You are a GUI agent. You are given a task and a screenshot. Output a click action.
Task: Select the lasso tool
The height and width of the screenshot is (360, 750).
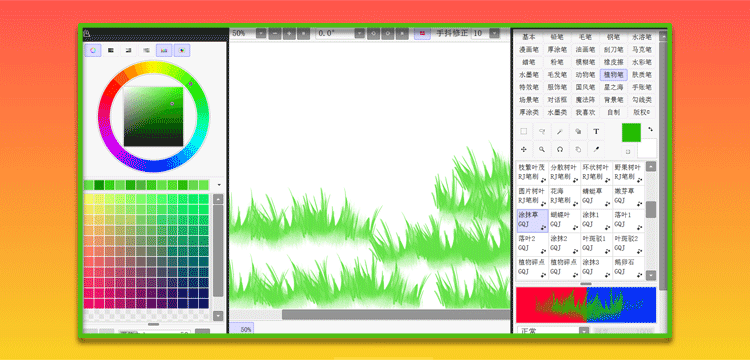coord(542,131)
